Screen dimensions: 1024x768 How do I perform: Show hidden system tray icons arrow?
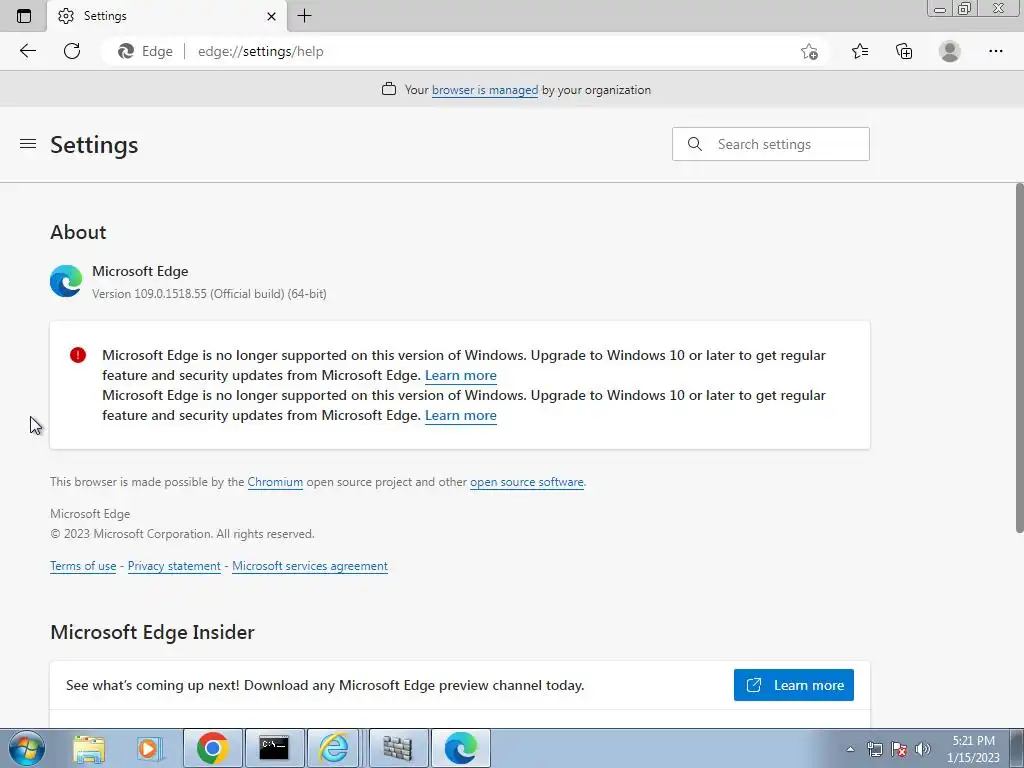click(850, 749)
